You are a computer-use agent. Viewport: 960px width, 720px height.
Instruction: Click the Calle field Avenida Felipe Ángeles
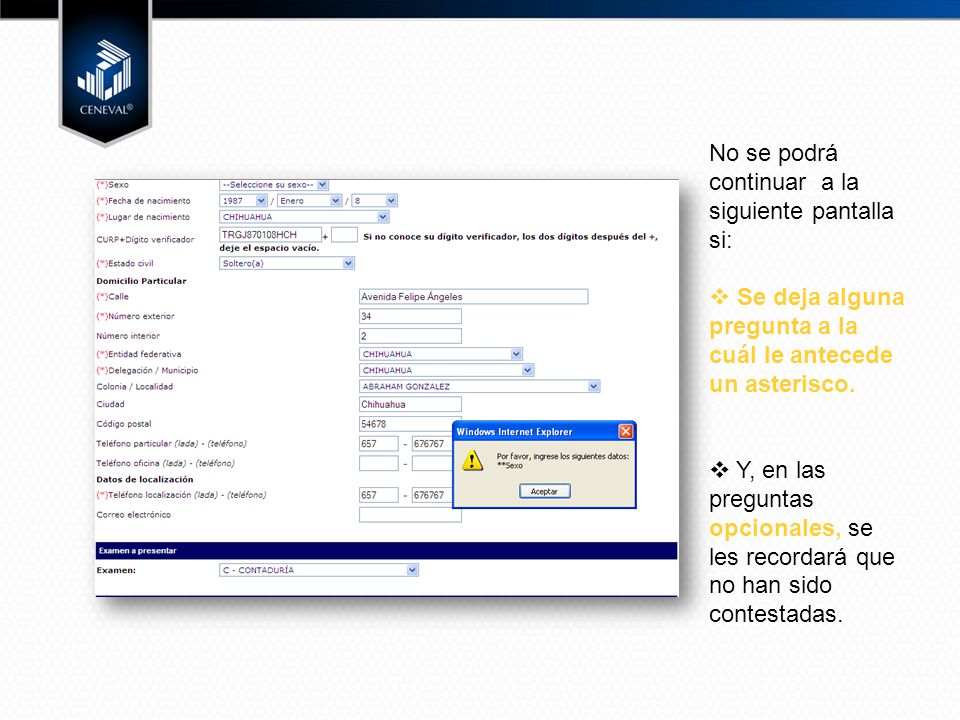[x=473, y=296]
